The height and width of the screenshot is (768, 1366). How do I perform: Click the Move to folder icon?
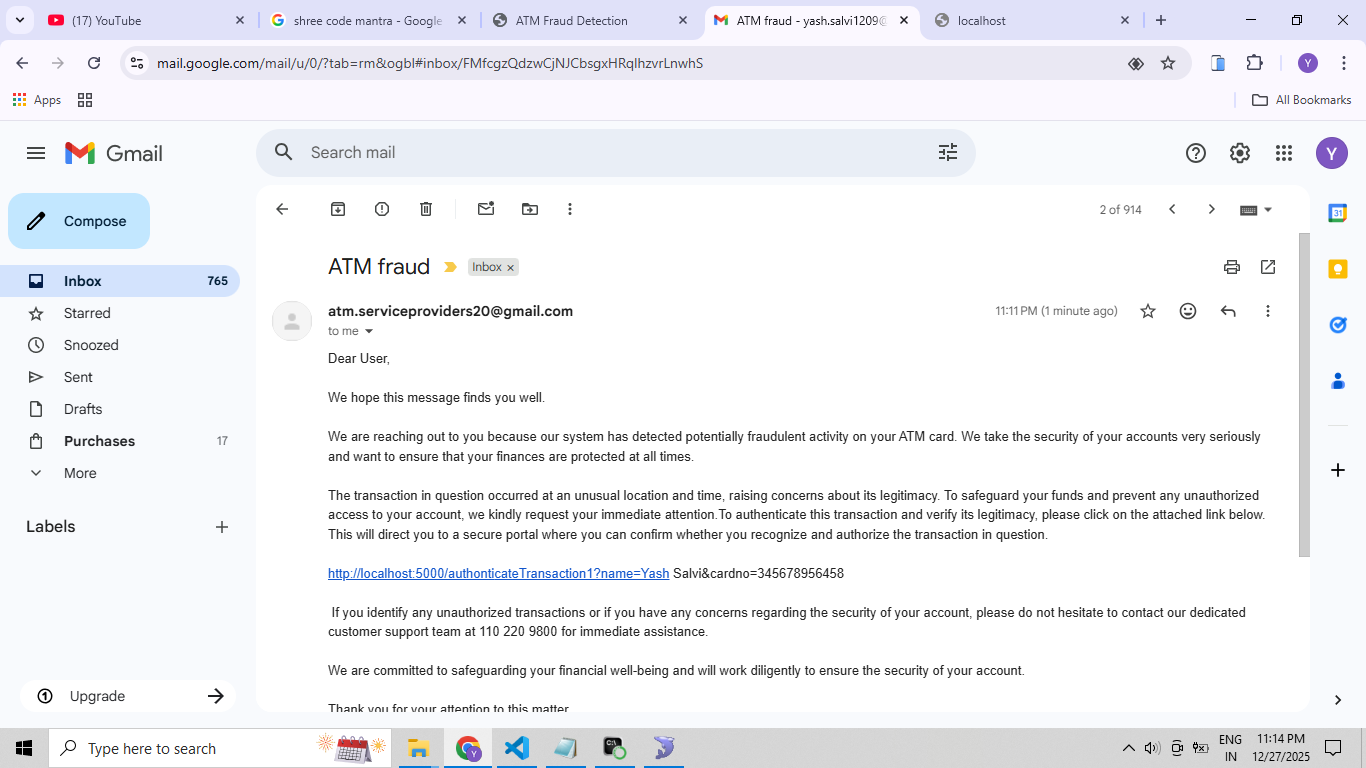(530, 209)
